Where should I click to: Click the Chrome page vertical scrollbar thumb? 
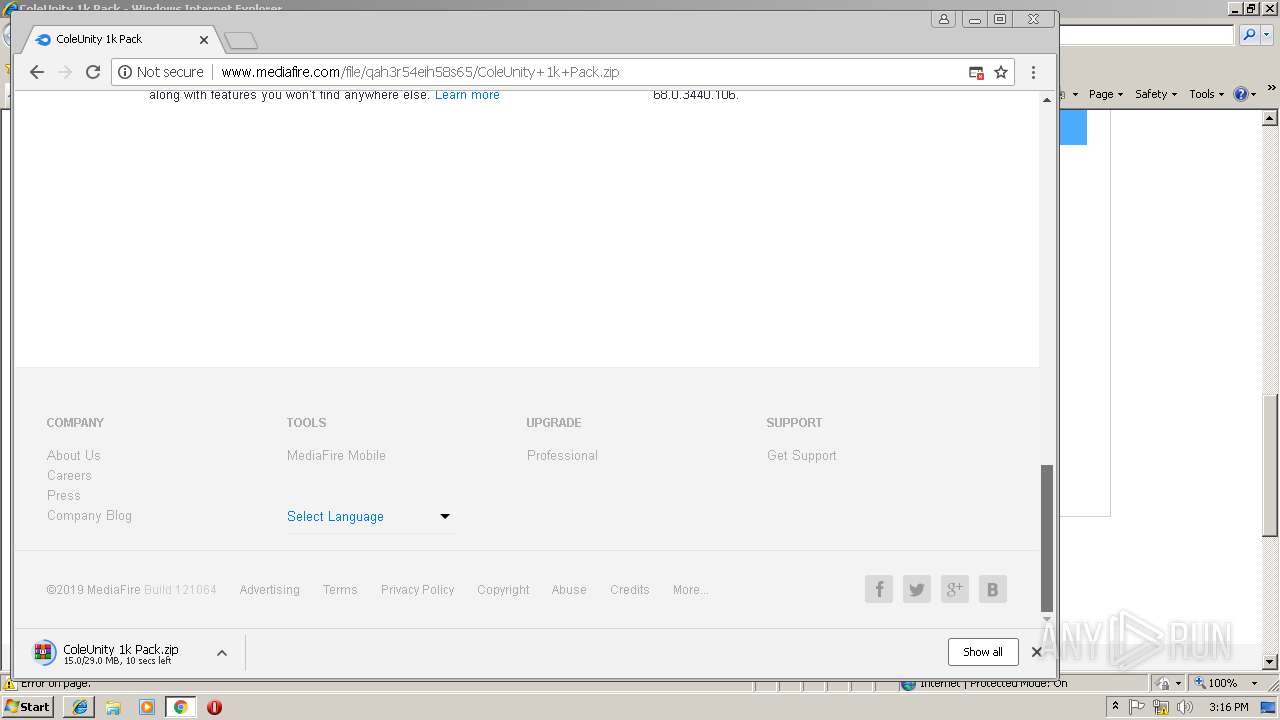click(1047, 538)
